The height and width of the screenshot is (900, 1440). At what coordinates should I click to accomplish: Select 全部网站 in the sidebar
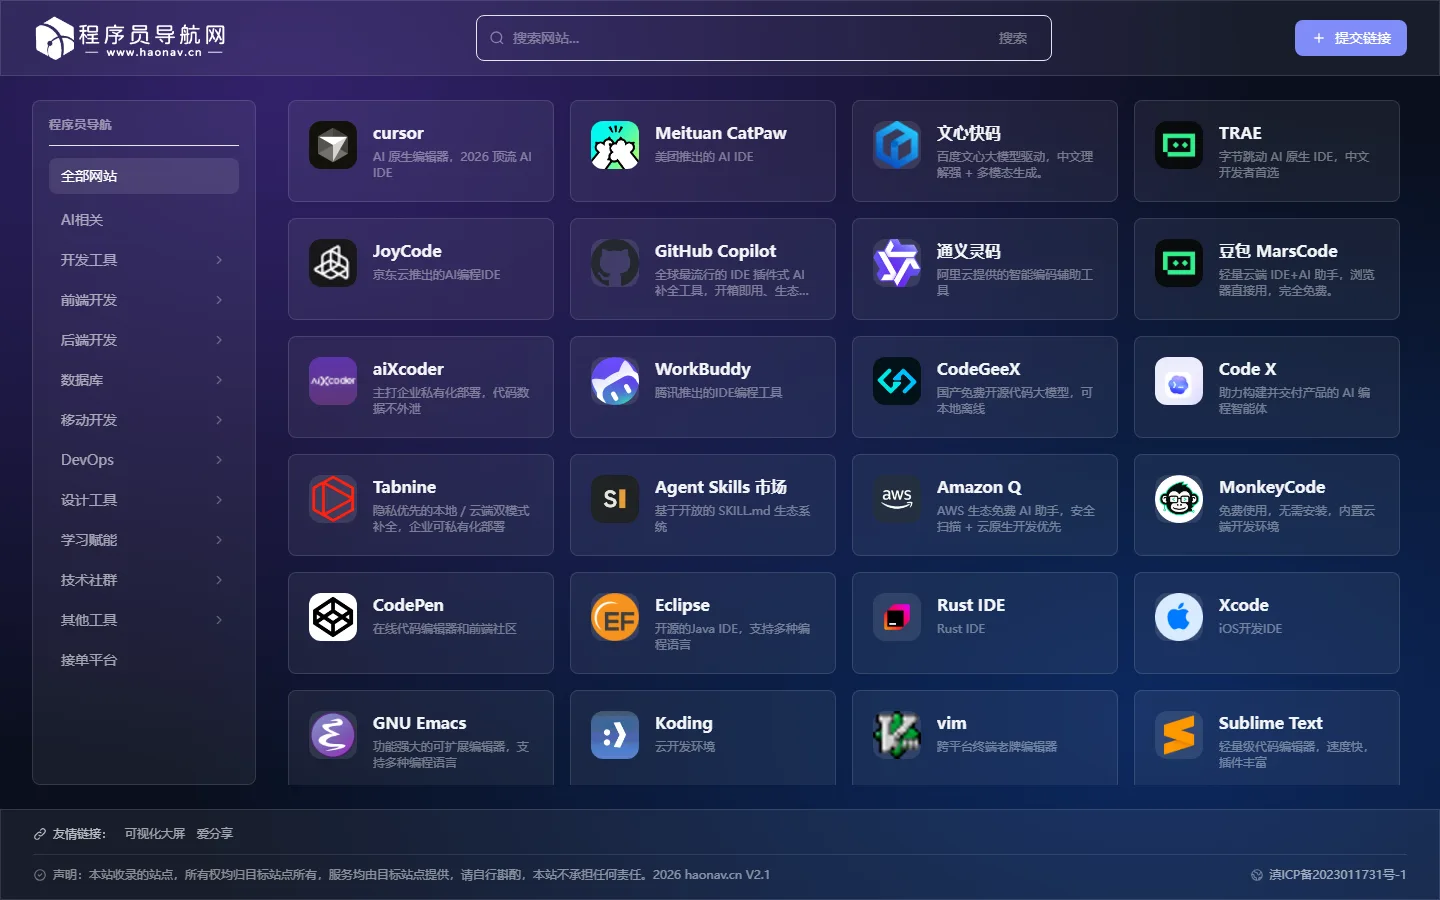point(144,176)
